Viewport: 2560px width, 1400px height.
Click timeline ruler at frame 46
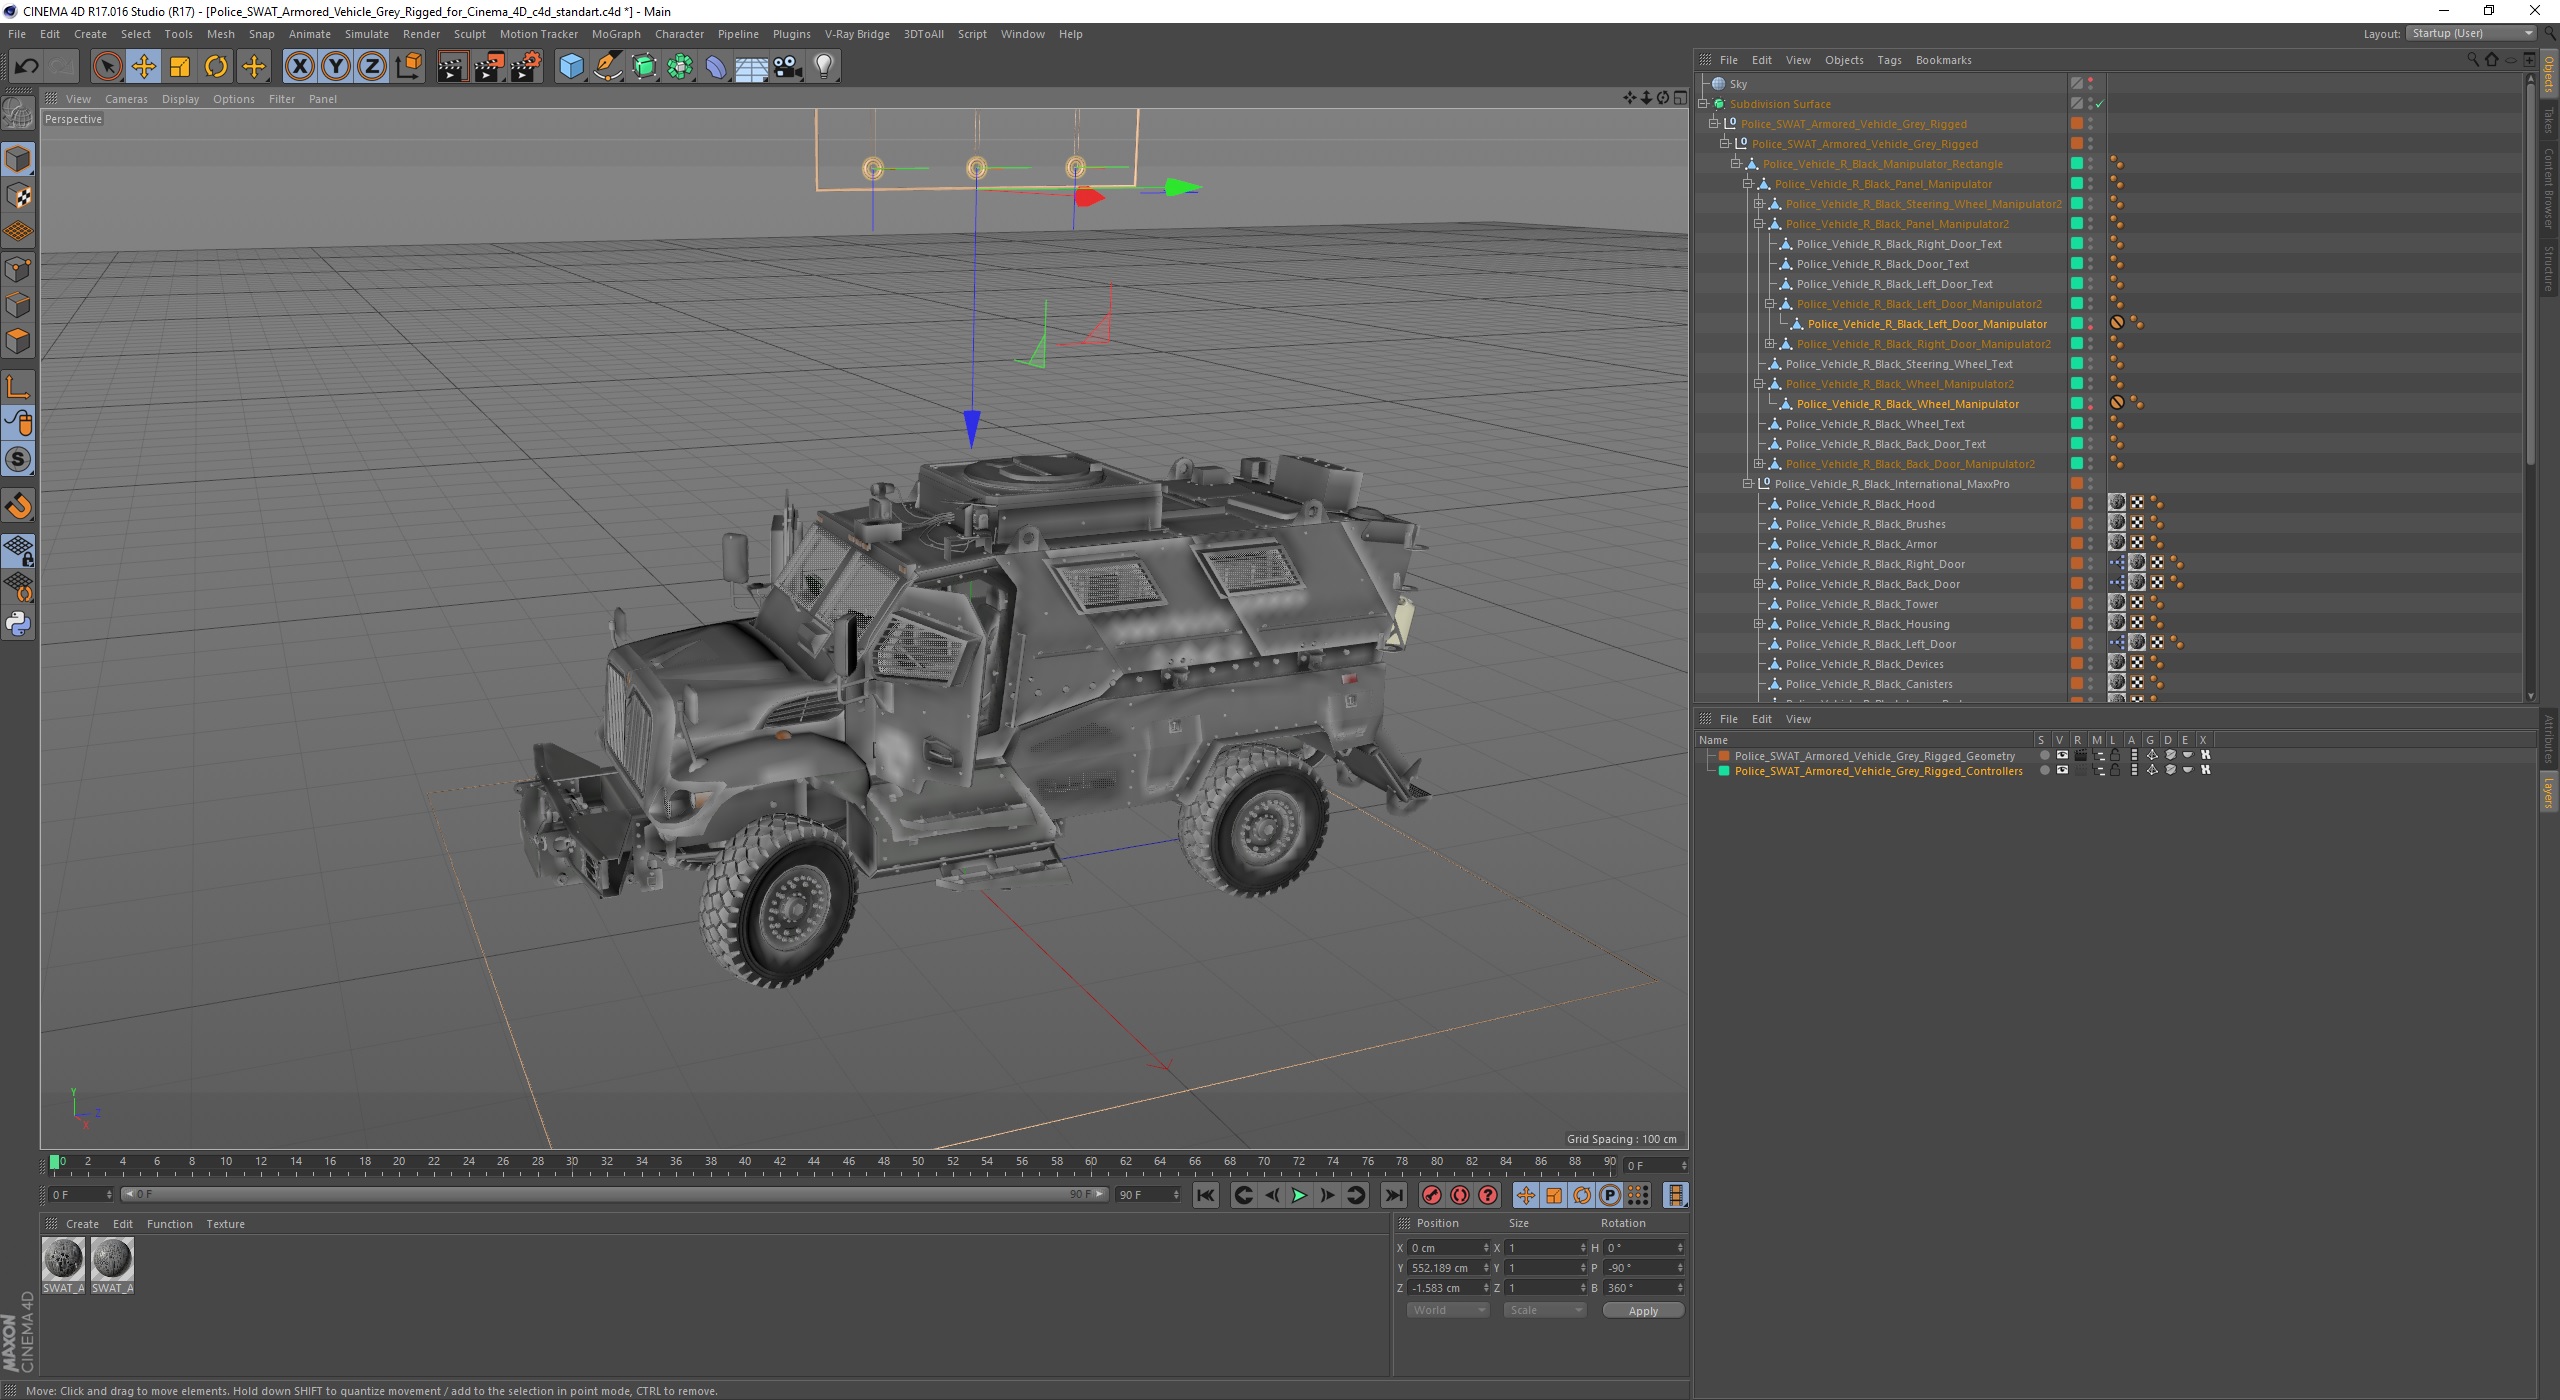pos(849,1163)
